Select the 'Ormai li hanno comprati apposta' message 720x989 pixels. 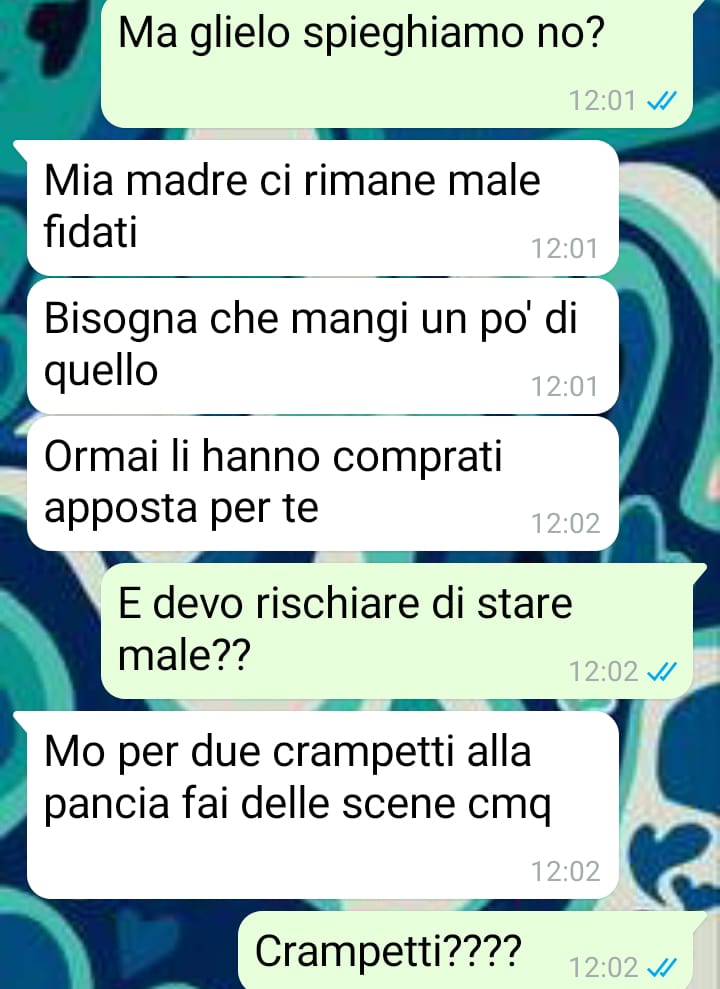pos(322,483)
